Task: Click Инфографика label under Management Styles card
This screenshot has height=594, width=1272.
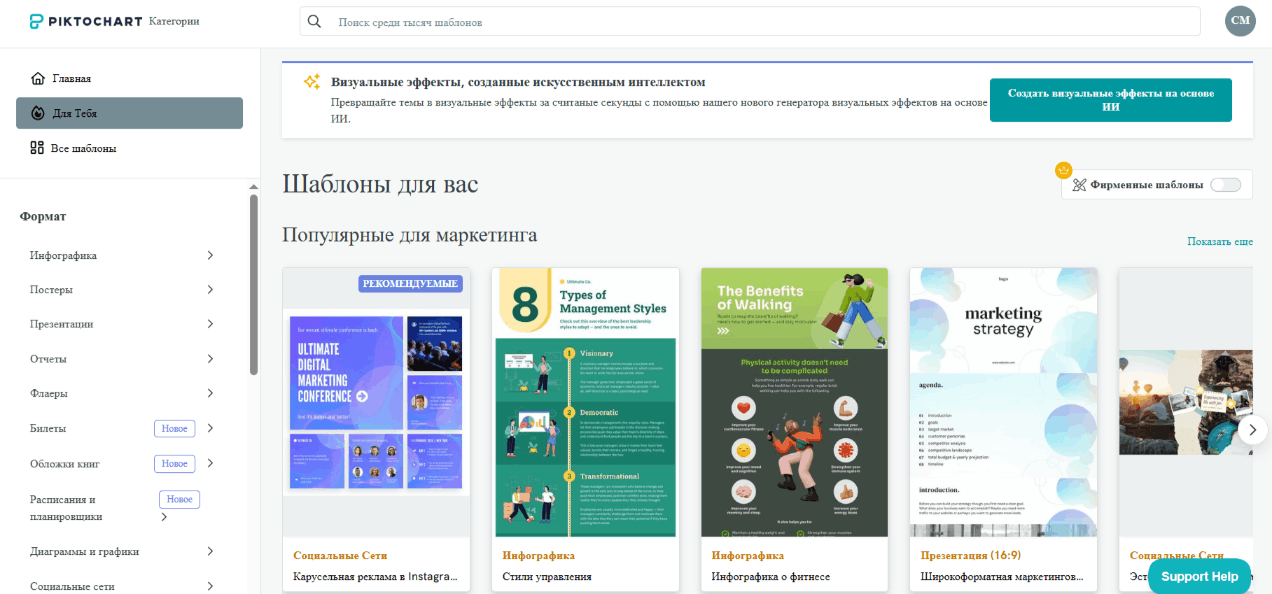Action: pos(538,555)
